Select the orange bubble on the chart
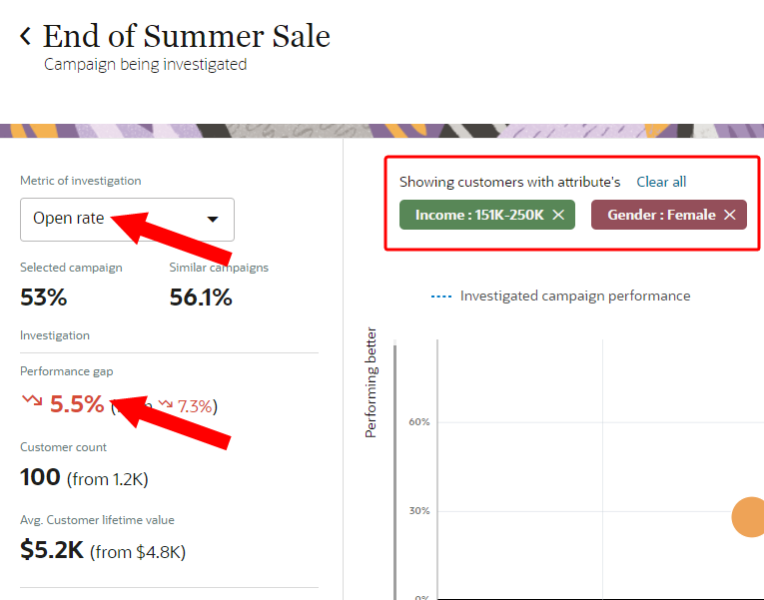The width and height of the screenshot is (764, 600). click(x=749, y=517)
